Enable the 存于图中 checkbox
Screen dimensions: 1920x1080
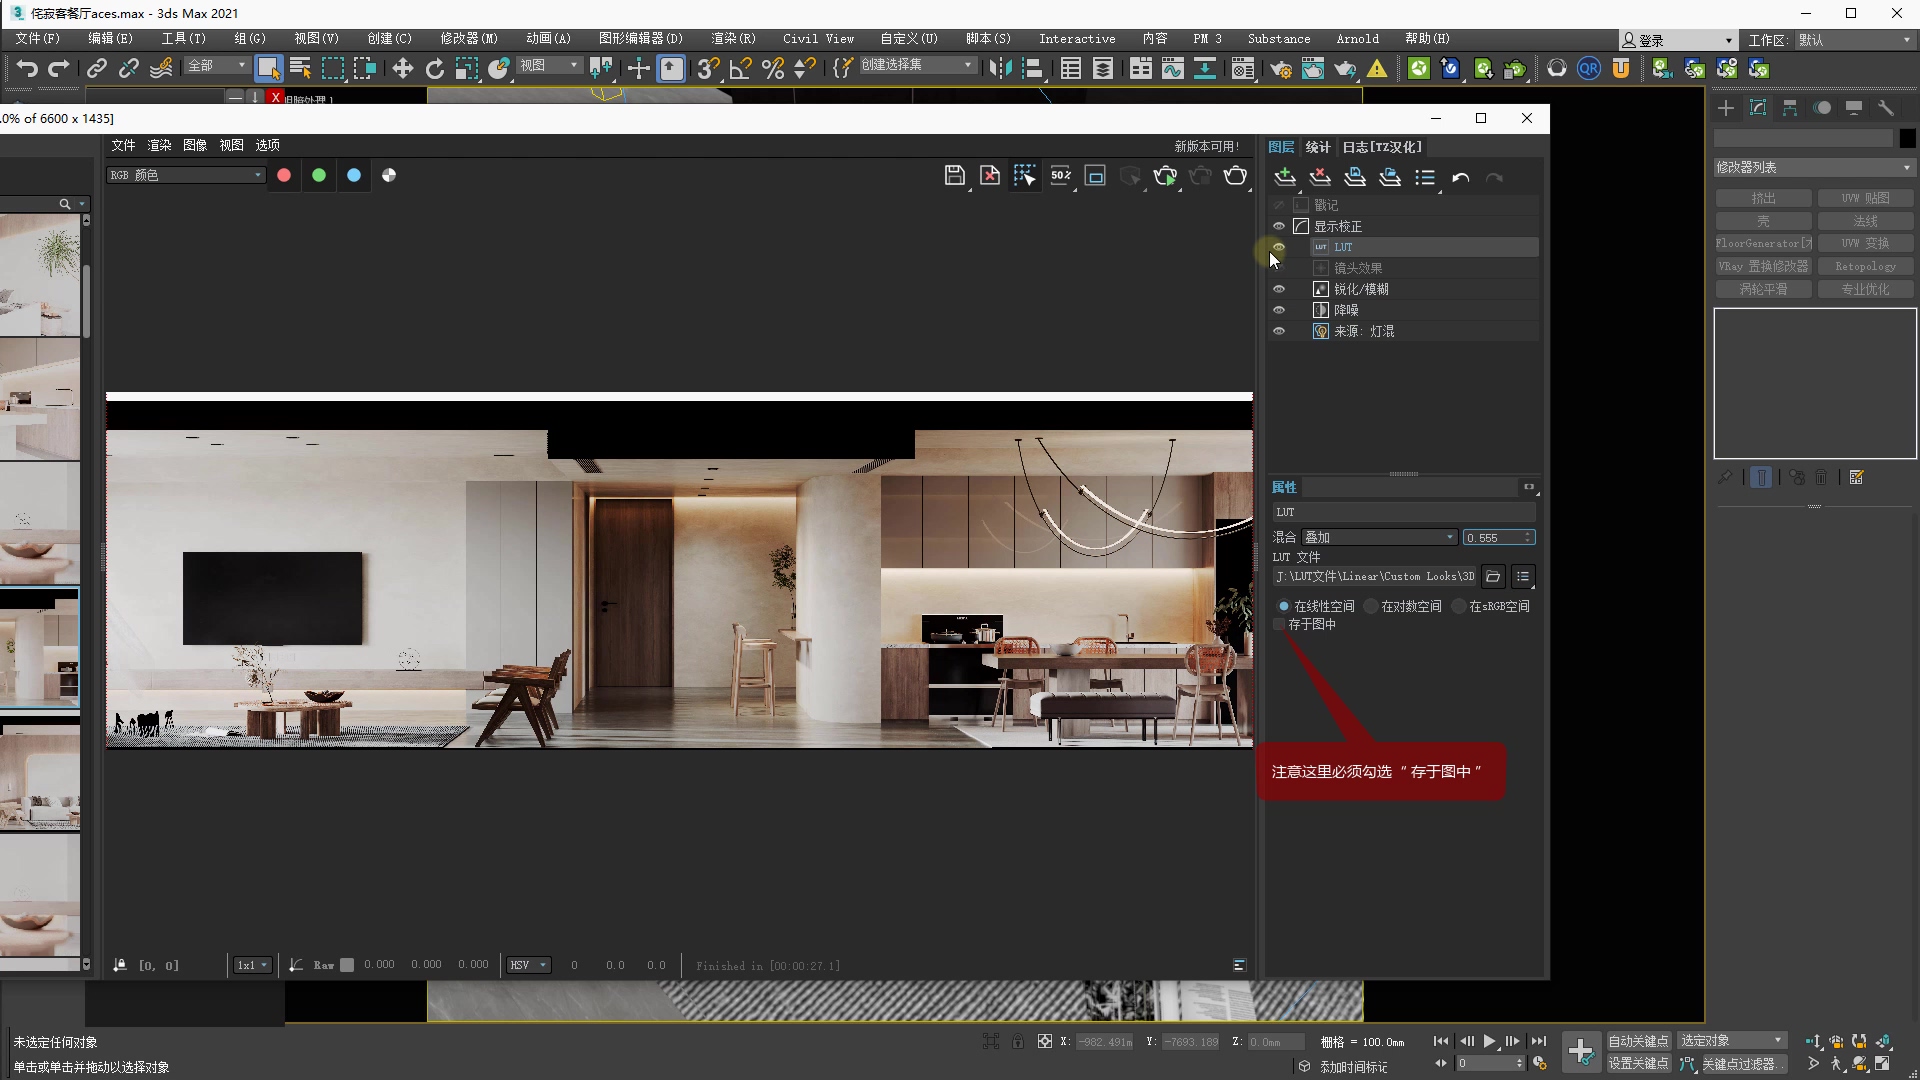pyautogui.click(x=1279, y=624)
